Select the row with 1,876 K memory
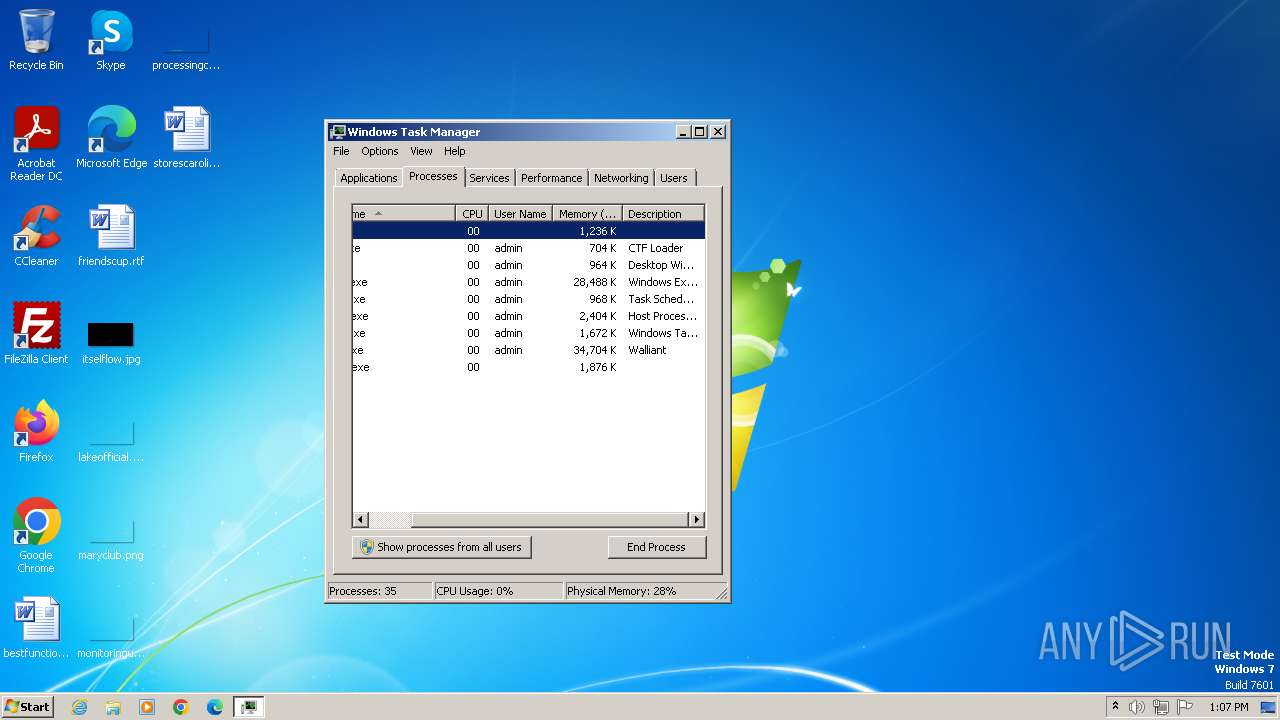The height and width of the screenshot is (720, 1280). pos(528,367)
